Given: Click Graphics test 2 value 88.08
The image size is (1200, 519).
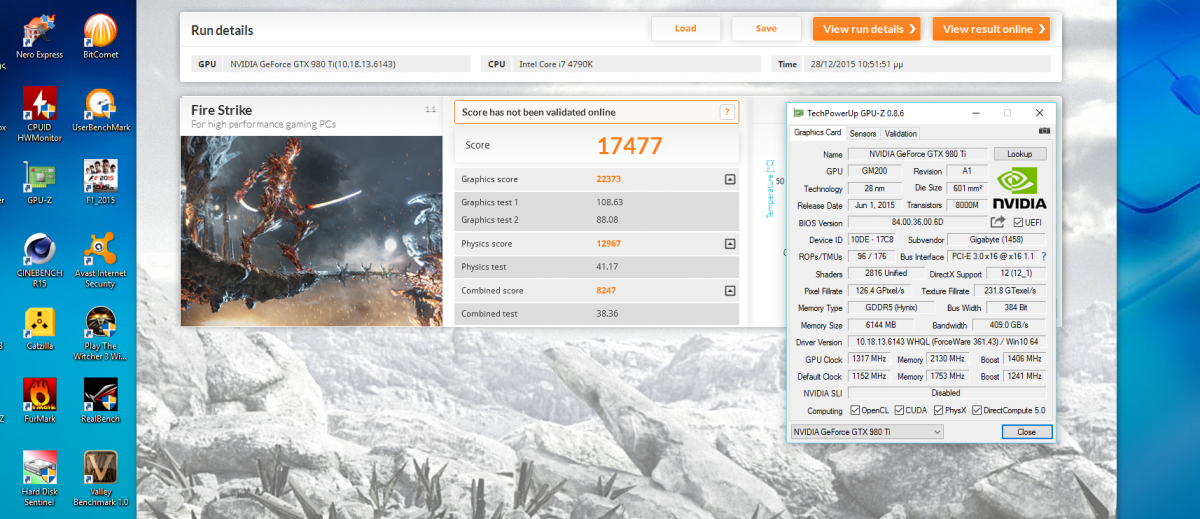Looking at the screenshot, I should 608,219.
